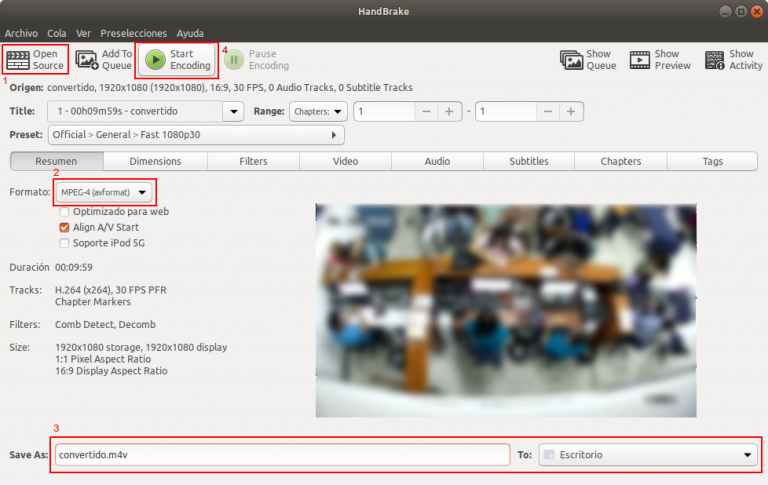768x485 pixels.
Task: Uncheck Align A/V Start
Action: click(64, 227)
